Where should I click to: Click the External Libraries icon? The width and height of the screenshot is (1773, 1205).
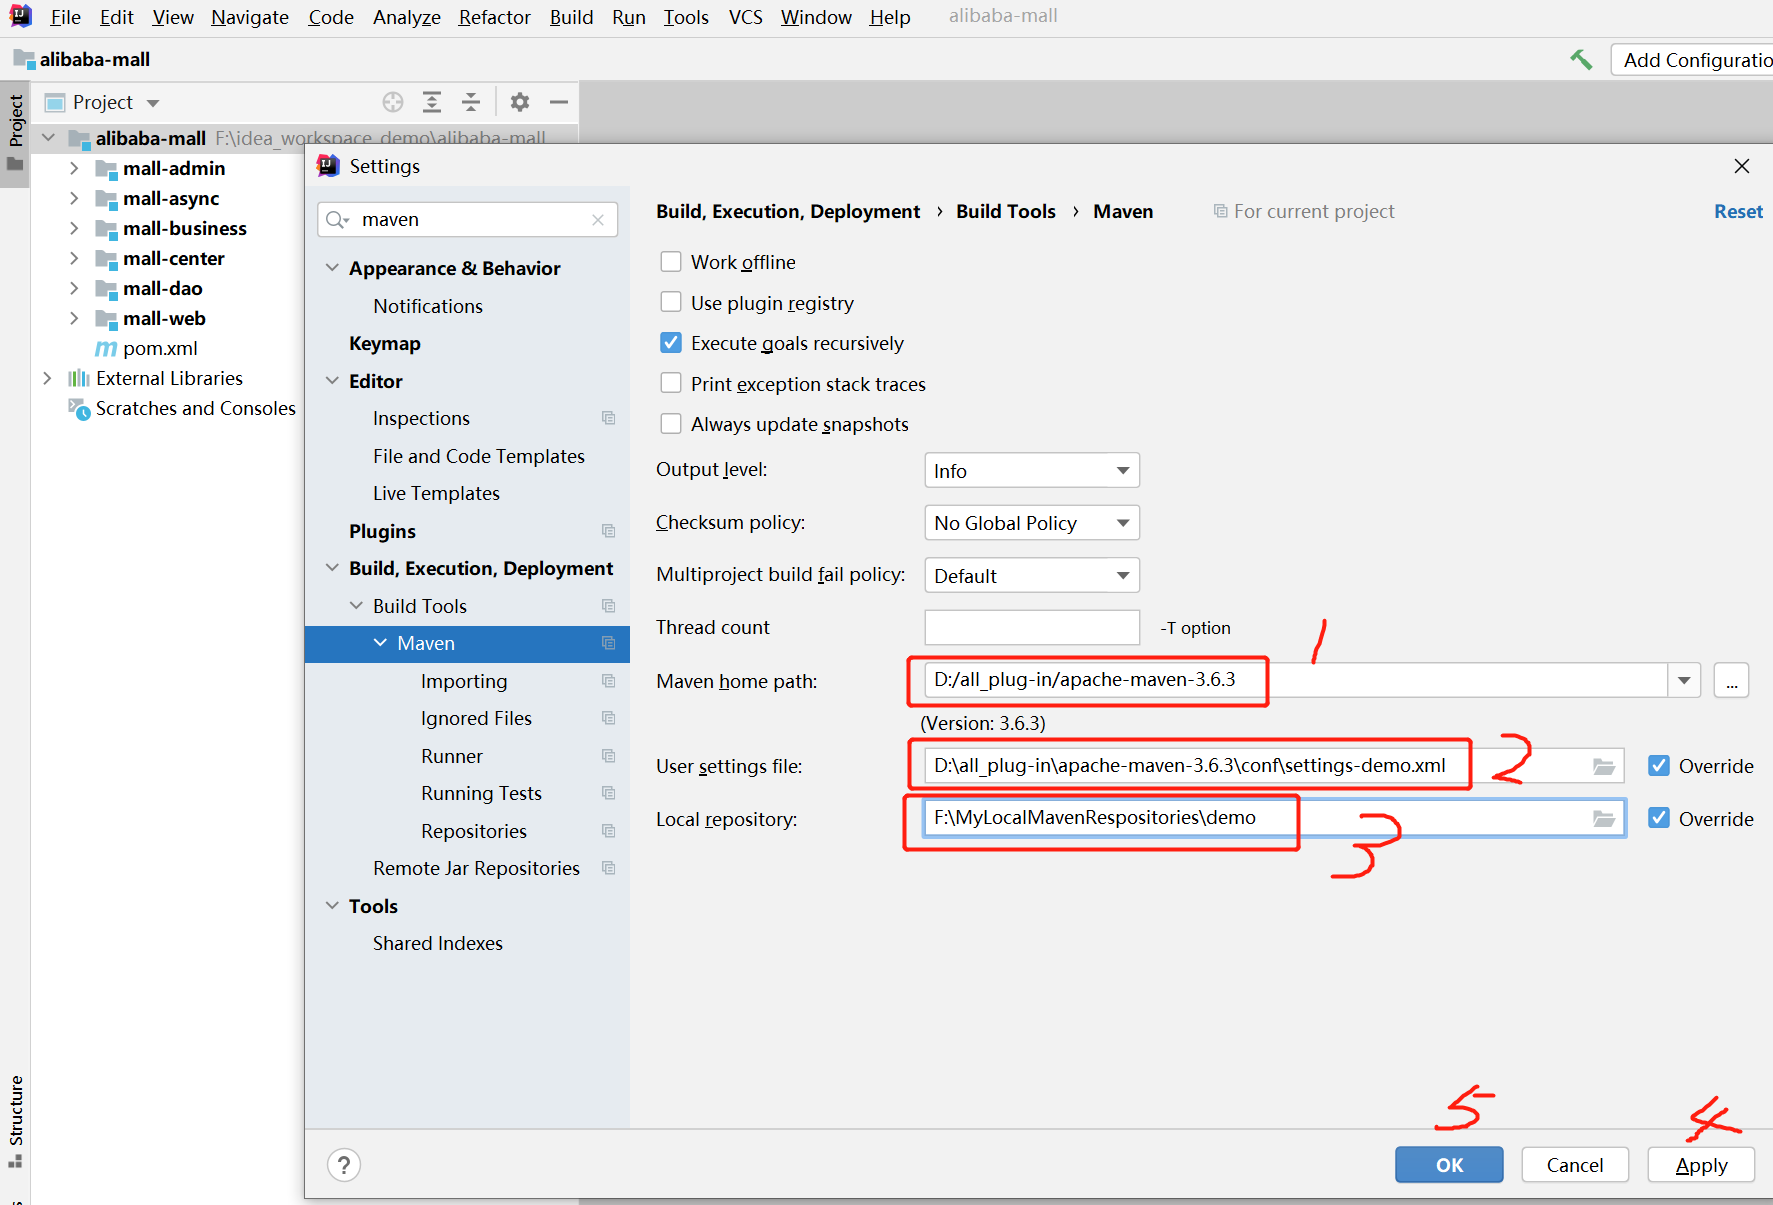click(x=78, y=378)
